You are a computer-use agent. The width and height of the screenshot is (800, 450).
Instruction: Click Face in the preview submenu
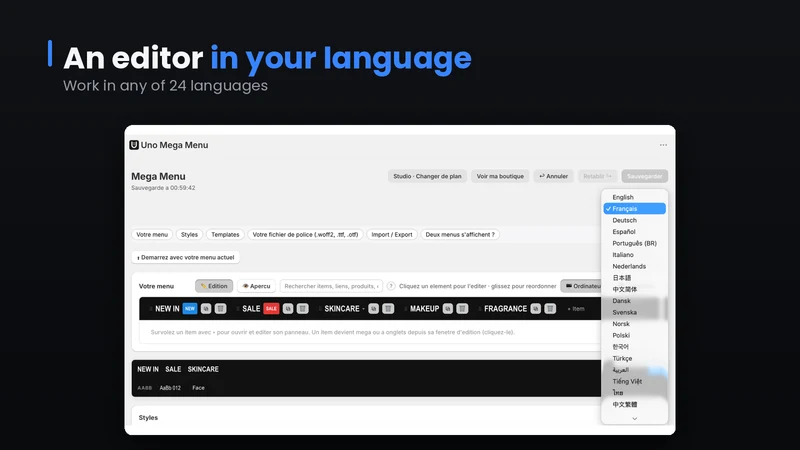click(198, 388)
